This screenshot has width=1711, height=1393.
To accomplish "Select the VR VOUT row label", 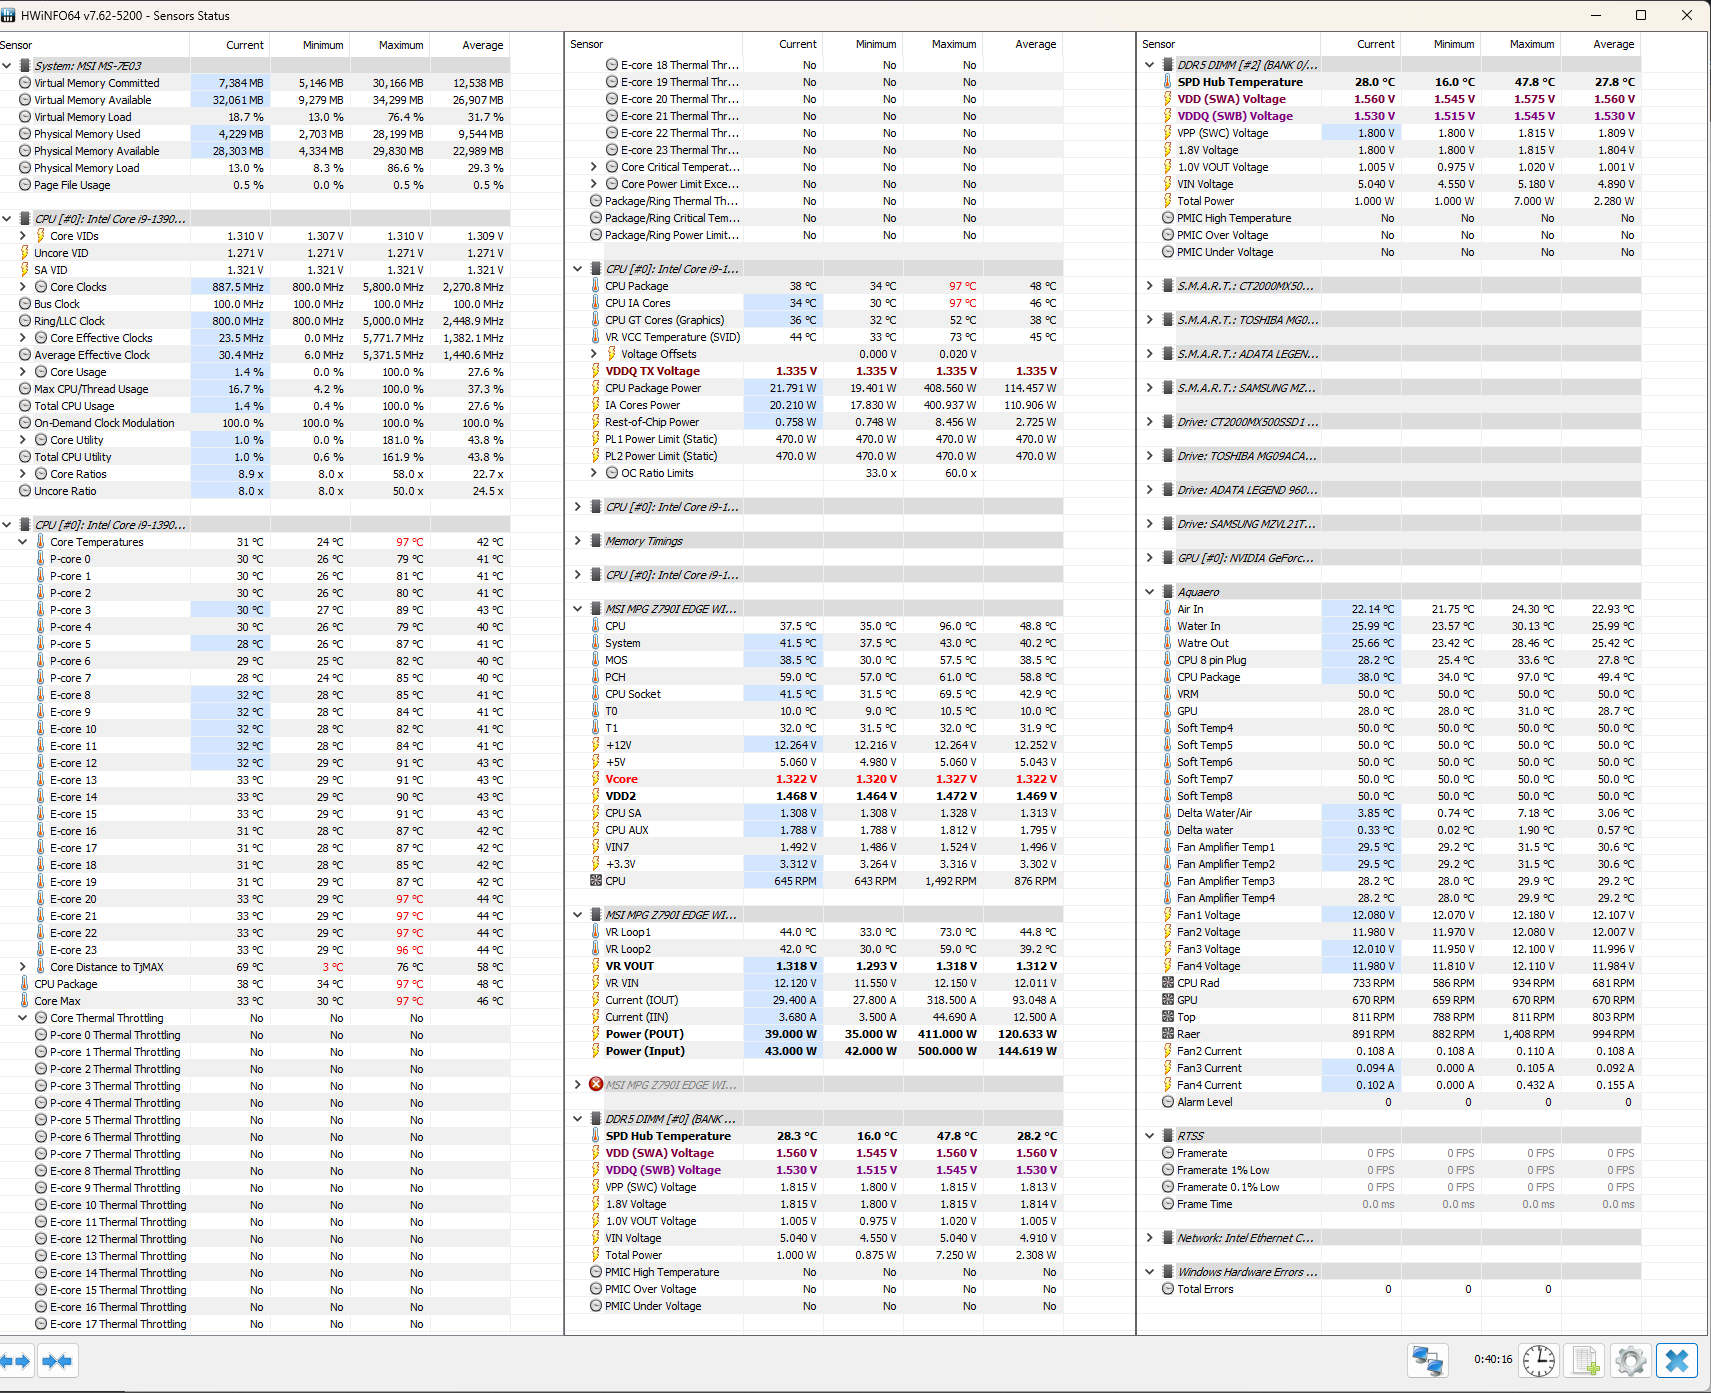I will pos(629,966).
